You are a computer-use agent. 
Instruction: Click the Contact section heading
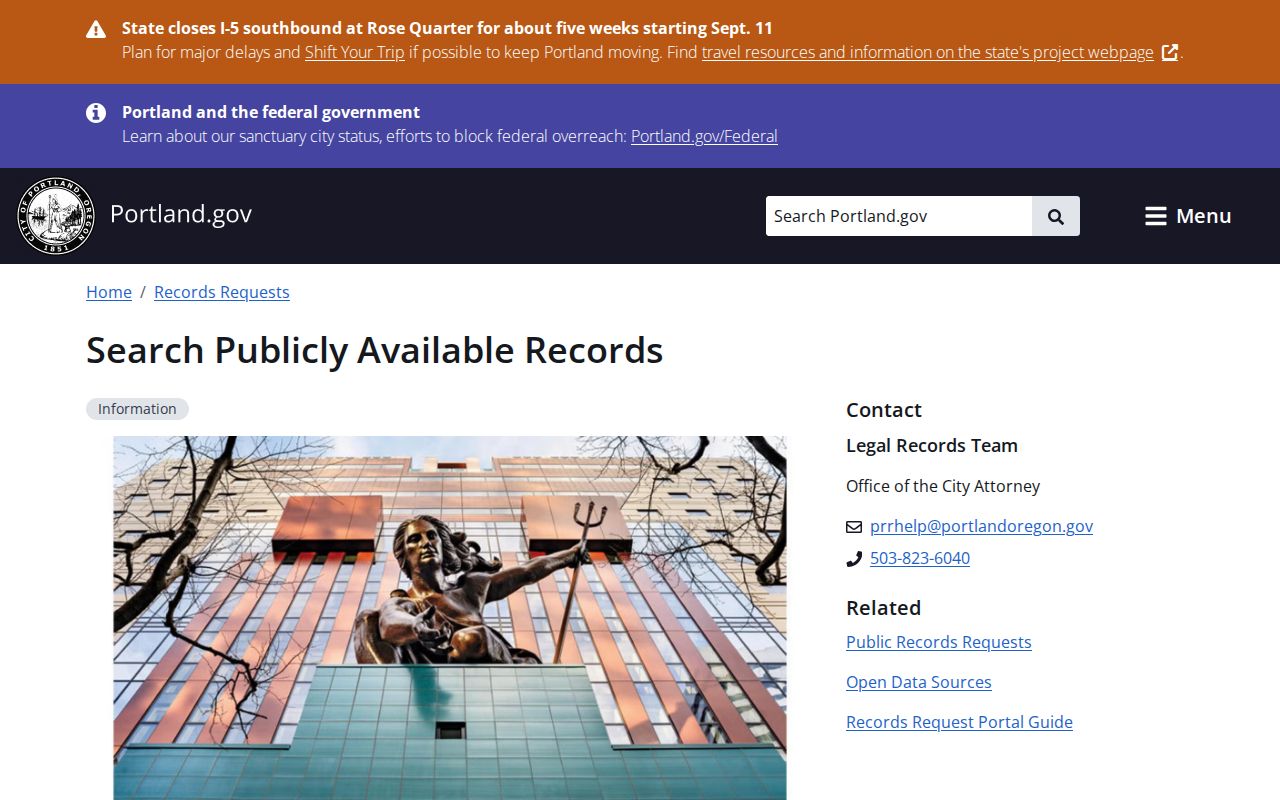(884, 410)
